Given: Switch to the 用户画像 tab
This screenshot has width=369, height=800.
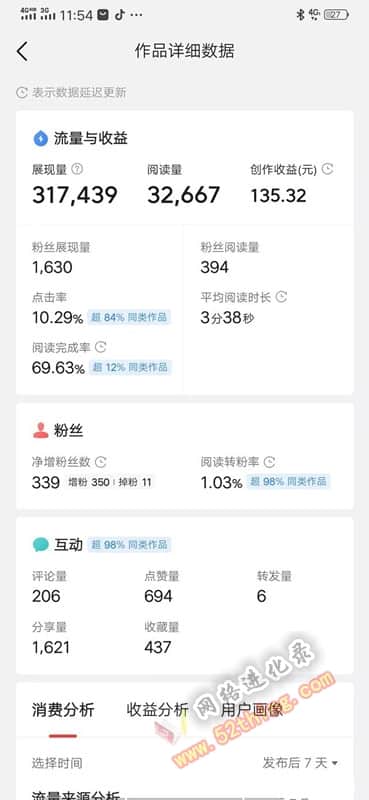Looking at the screenshot, I should click(x=252, y=710).
